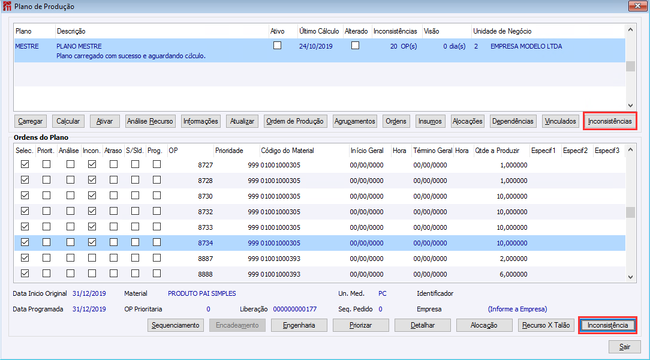Click the Sair button
The width and height of the screenshot is (650, 360).
(624, 347)
